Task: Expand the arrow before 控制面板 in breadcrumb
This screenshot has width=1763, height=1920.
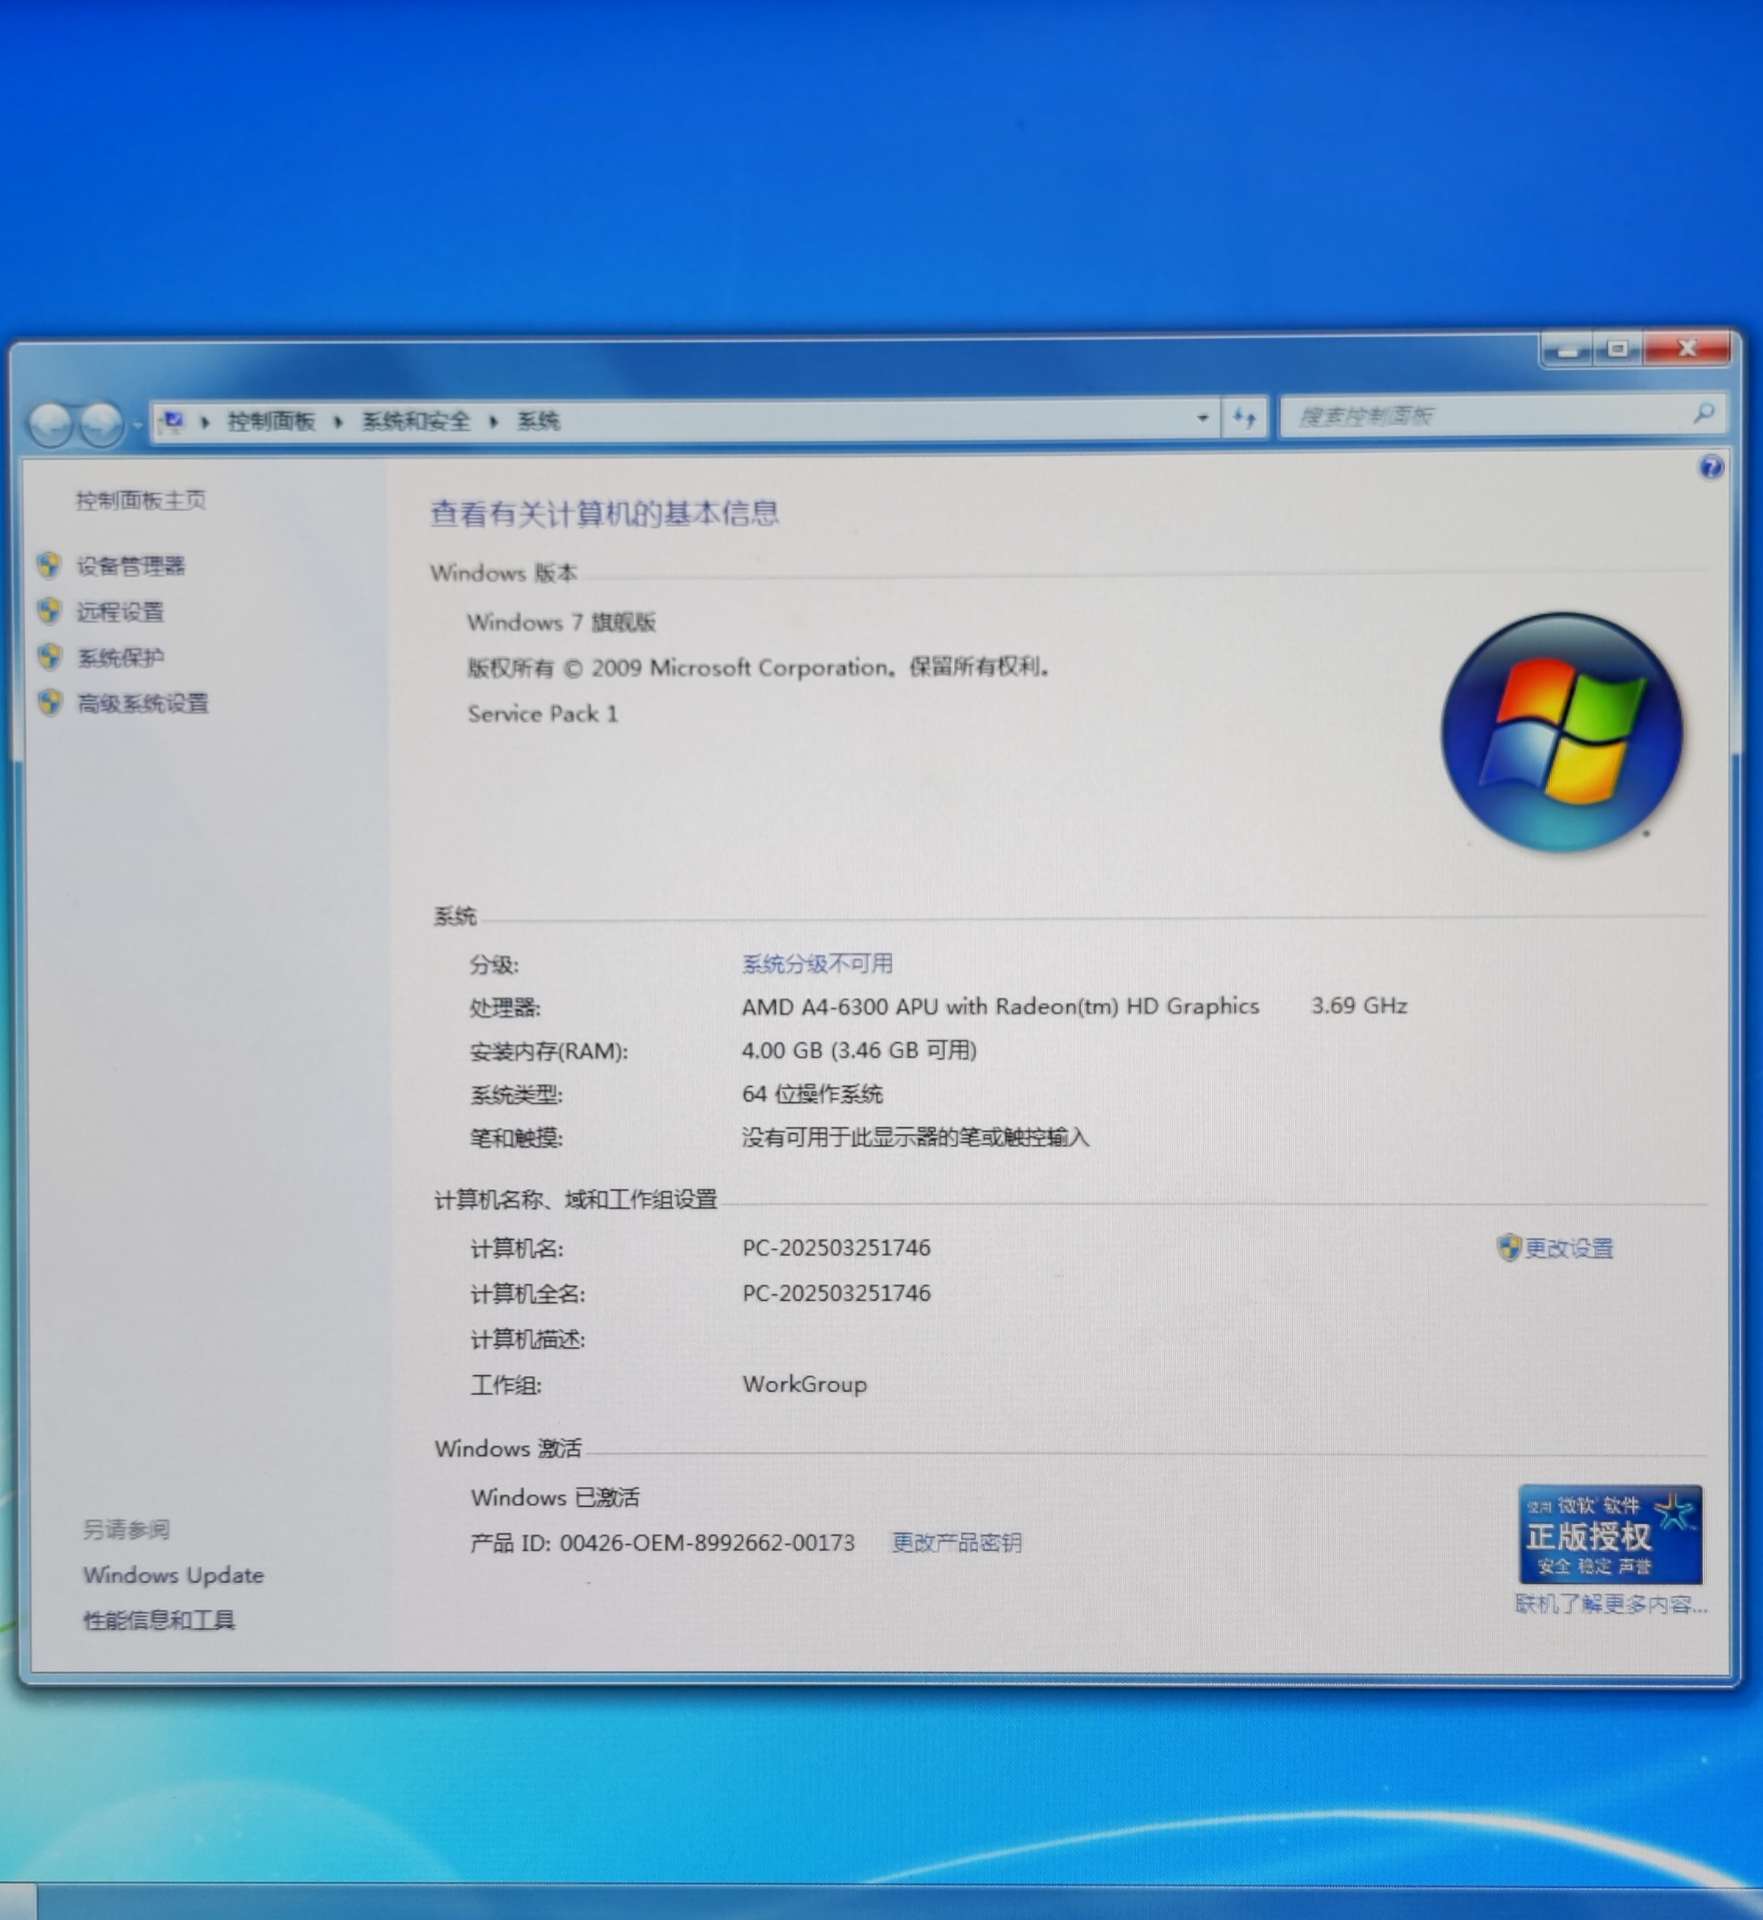Action: coord(205,421)
